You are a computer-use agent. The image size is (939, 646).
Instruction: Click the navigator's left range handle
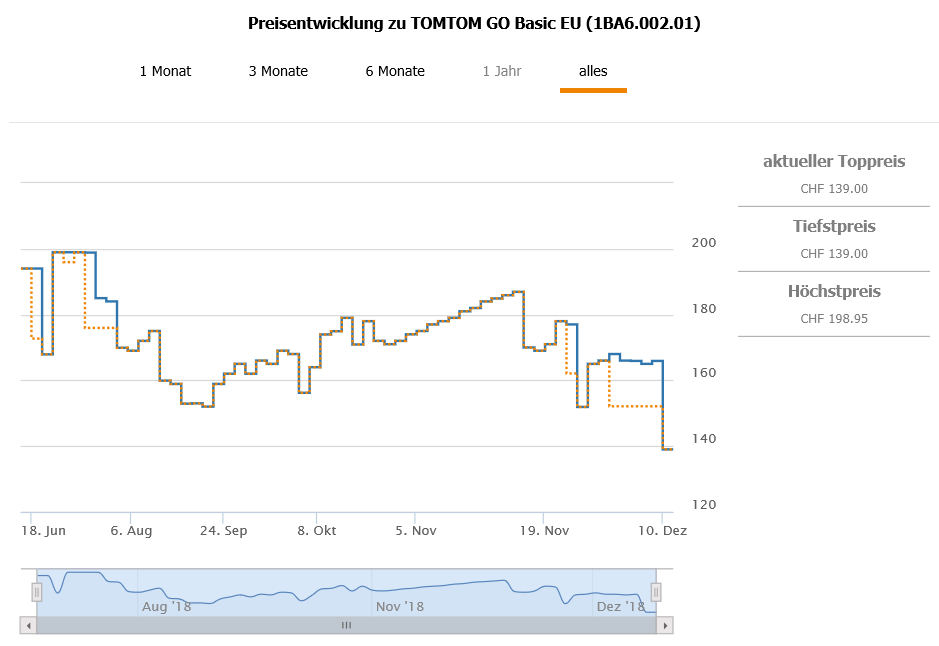[37, 592]
